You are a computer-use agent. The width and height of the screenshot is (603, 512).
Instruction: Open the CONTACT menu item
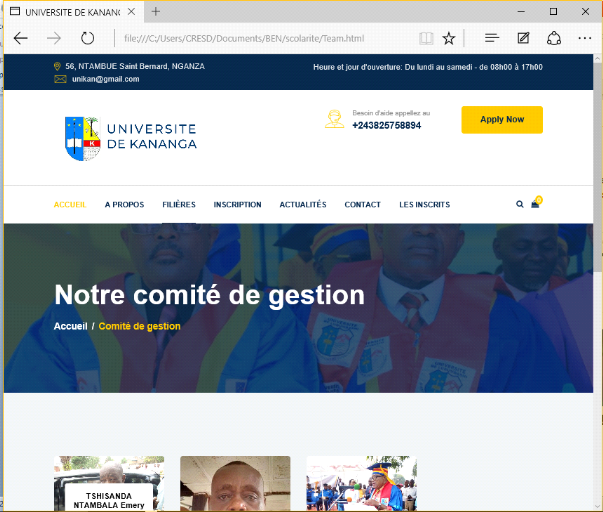tap(362, 205)
